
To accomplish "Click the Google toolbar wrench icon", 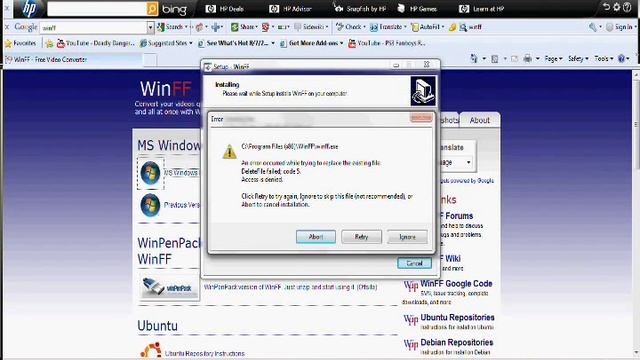I will point(593,27).
